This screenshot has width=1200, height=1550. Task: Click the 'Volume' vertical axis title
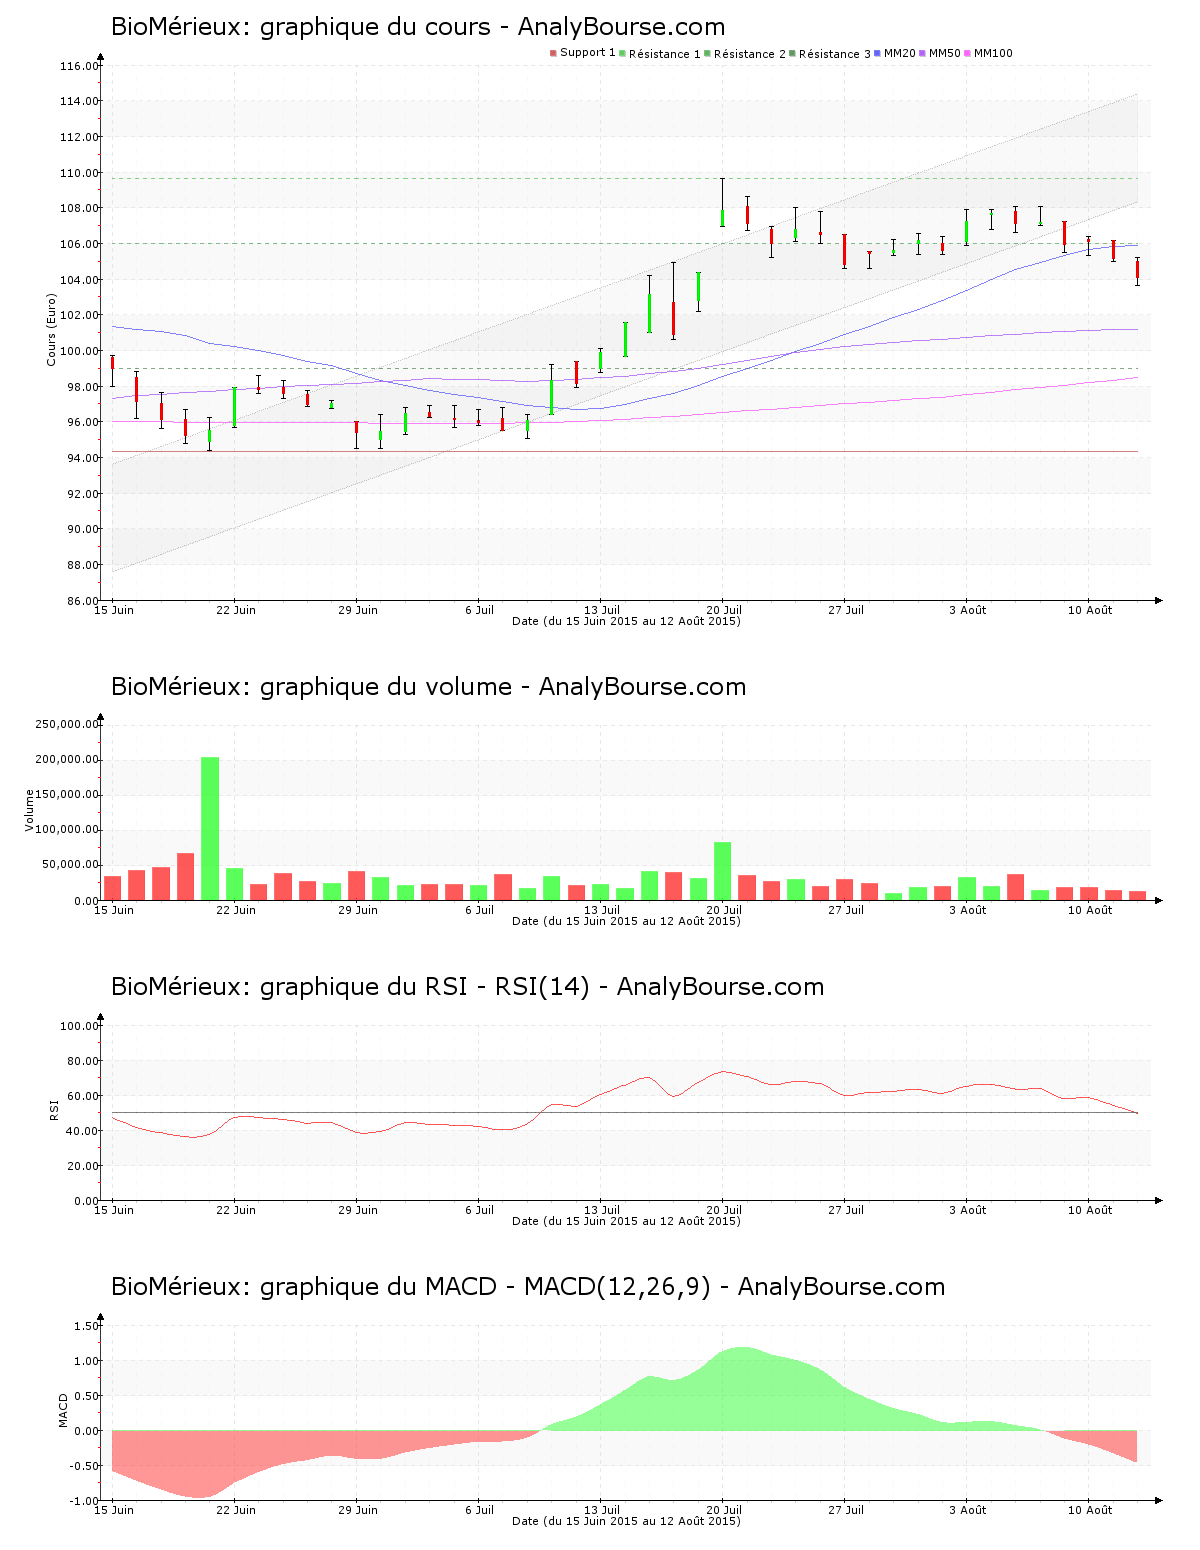(x=29, y=810)
